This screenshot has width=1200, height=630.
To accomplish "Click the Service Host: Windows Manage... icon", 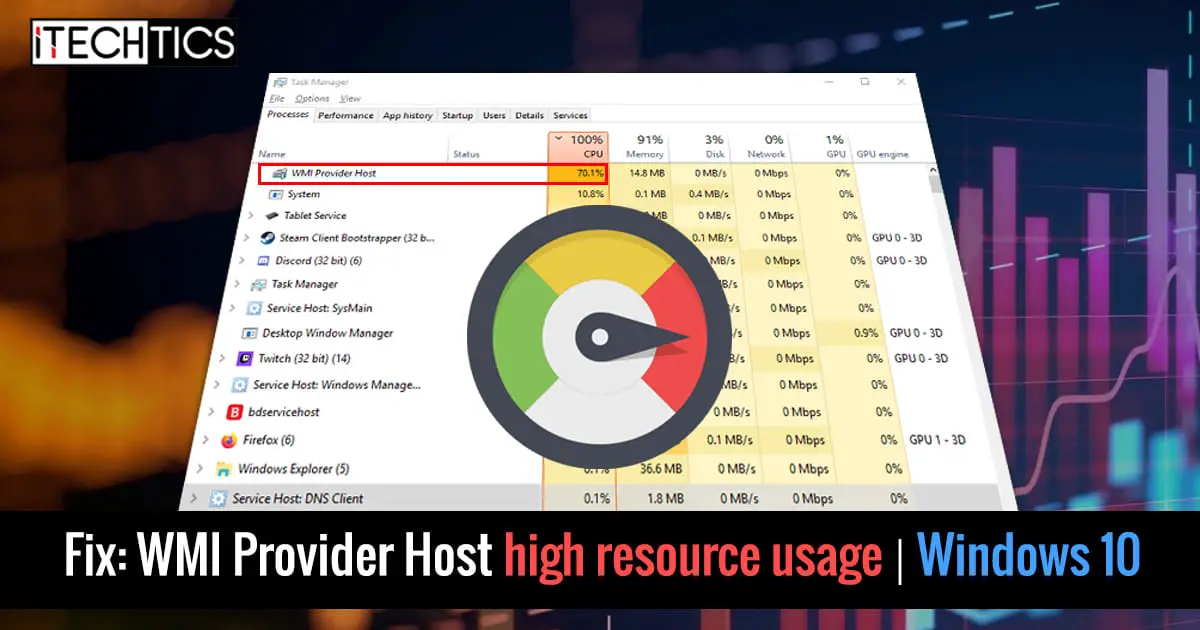I will click(240, 384).
